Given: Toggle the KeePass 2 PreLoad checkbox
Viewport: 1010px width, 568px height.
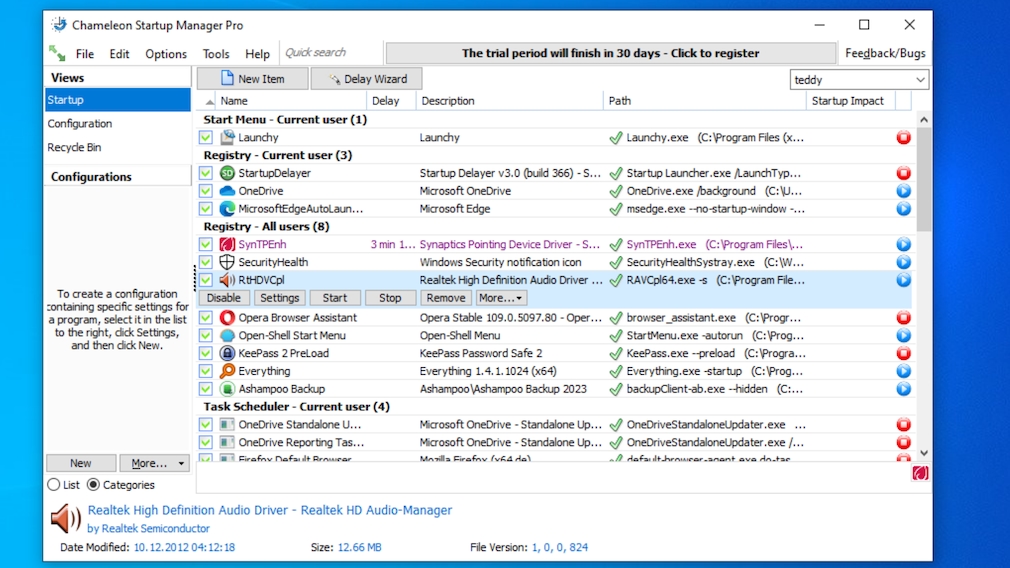Looking at the screenshot, I should [205, 354].
